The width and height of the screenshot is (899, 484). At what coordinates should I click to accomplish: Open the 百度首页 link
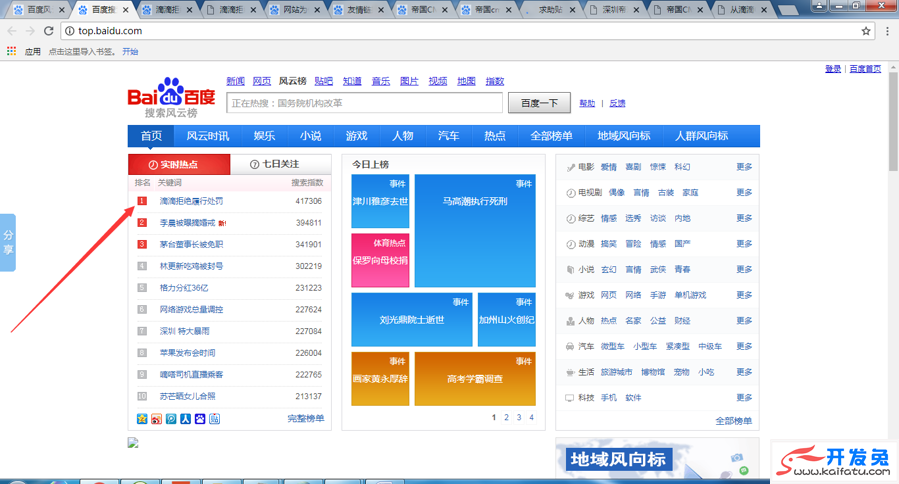pos(865,69)
